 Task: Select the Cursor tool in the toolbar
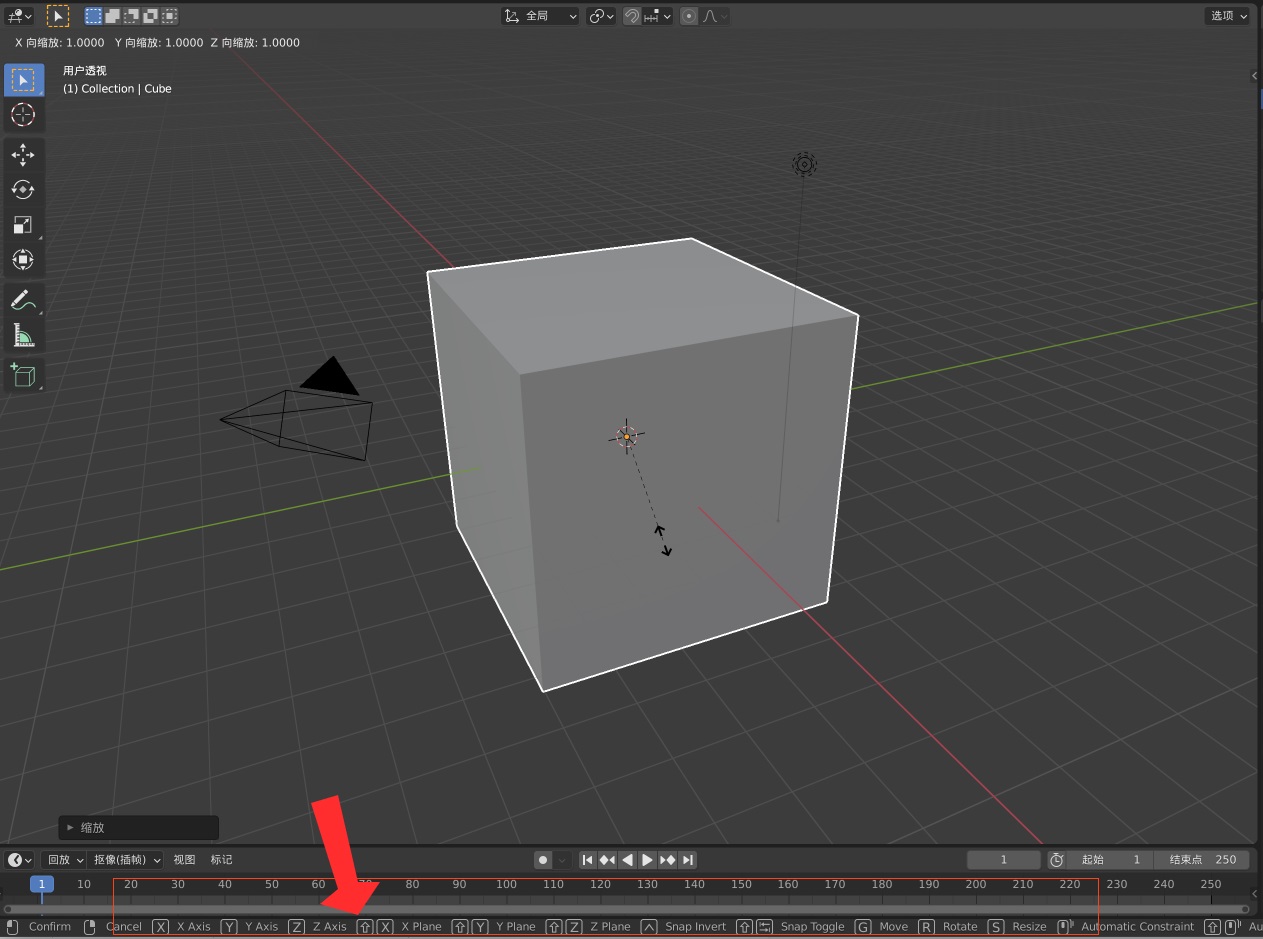point(23,115)
